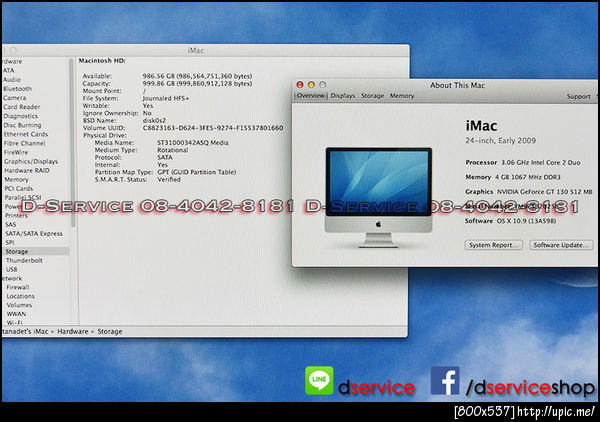Close the About This Mac window

(x=300, y=85)
